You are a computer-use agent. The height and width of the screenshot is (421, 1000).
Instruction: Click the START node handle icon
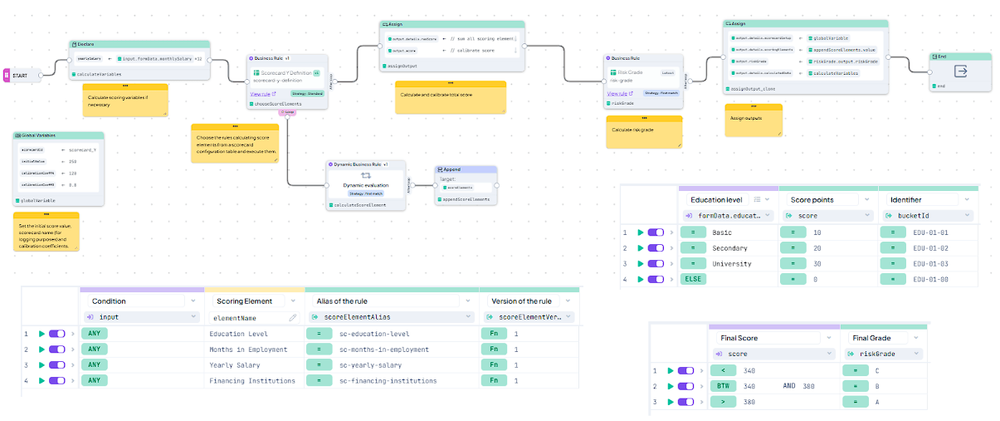tap(6, 75)
